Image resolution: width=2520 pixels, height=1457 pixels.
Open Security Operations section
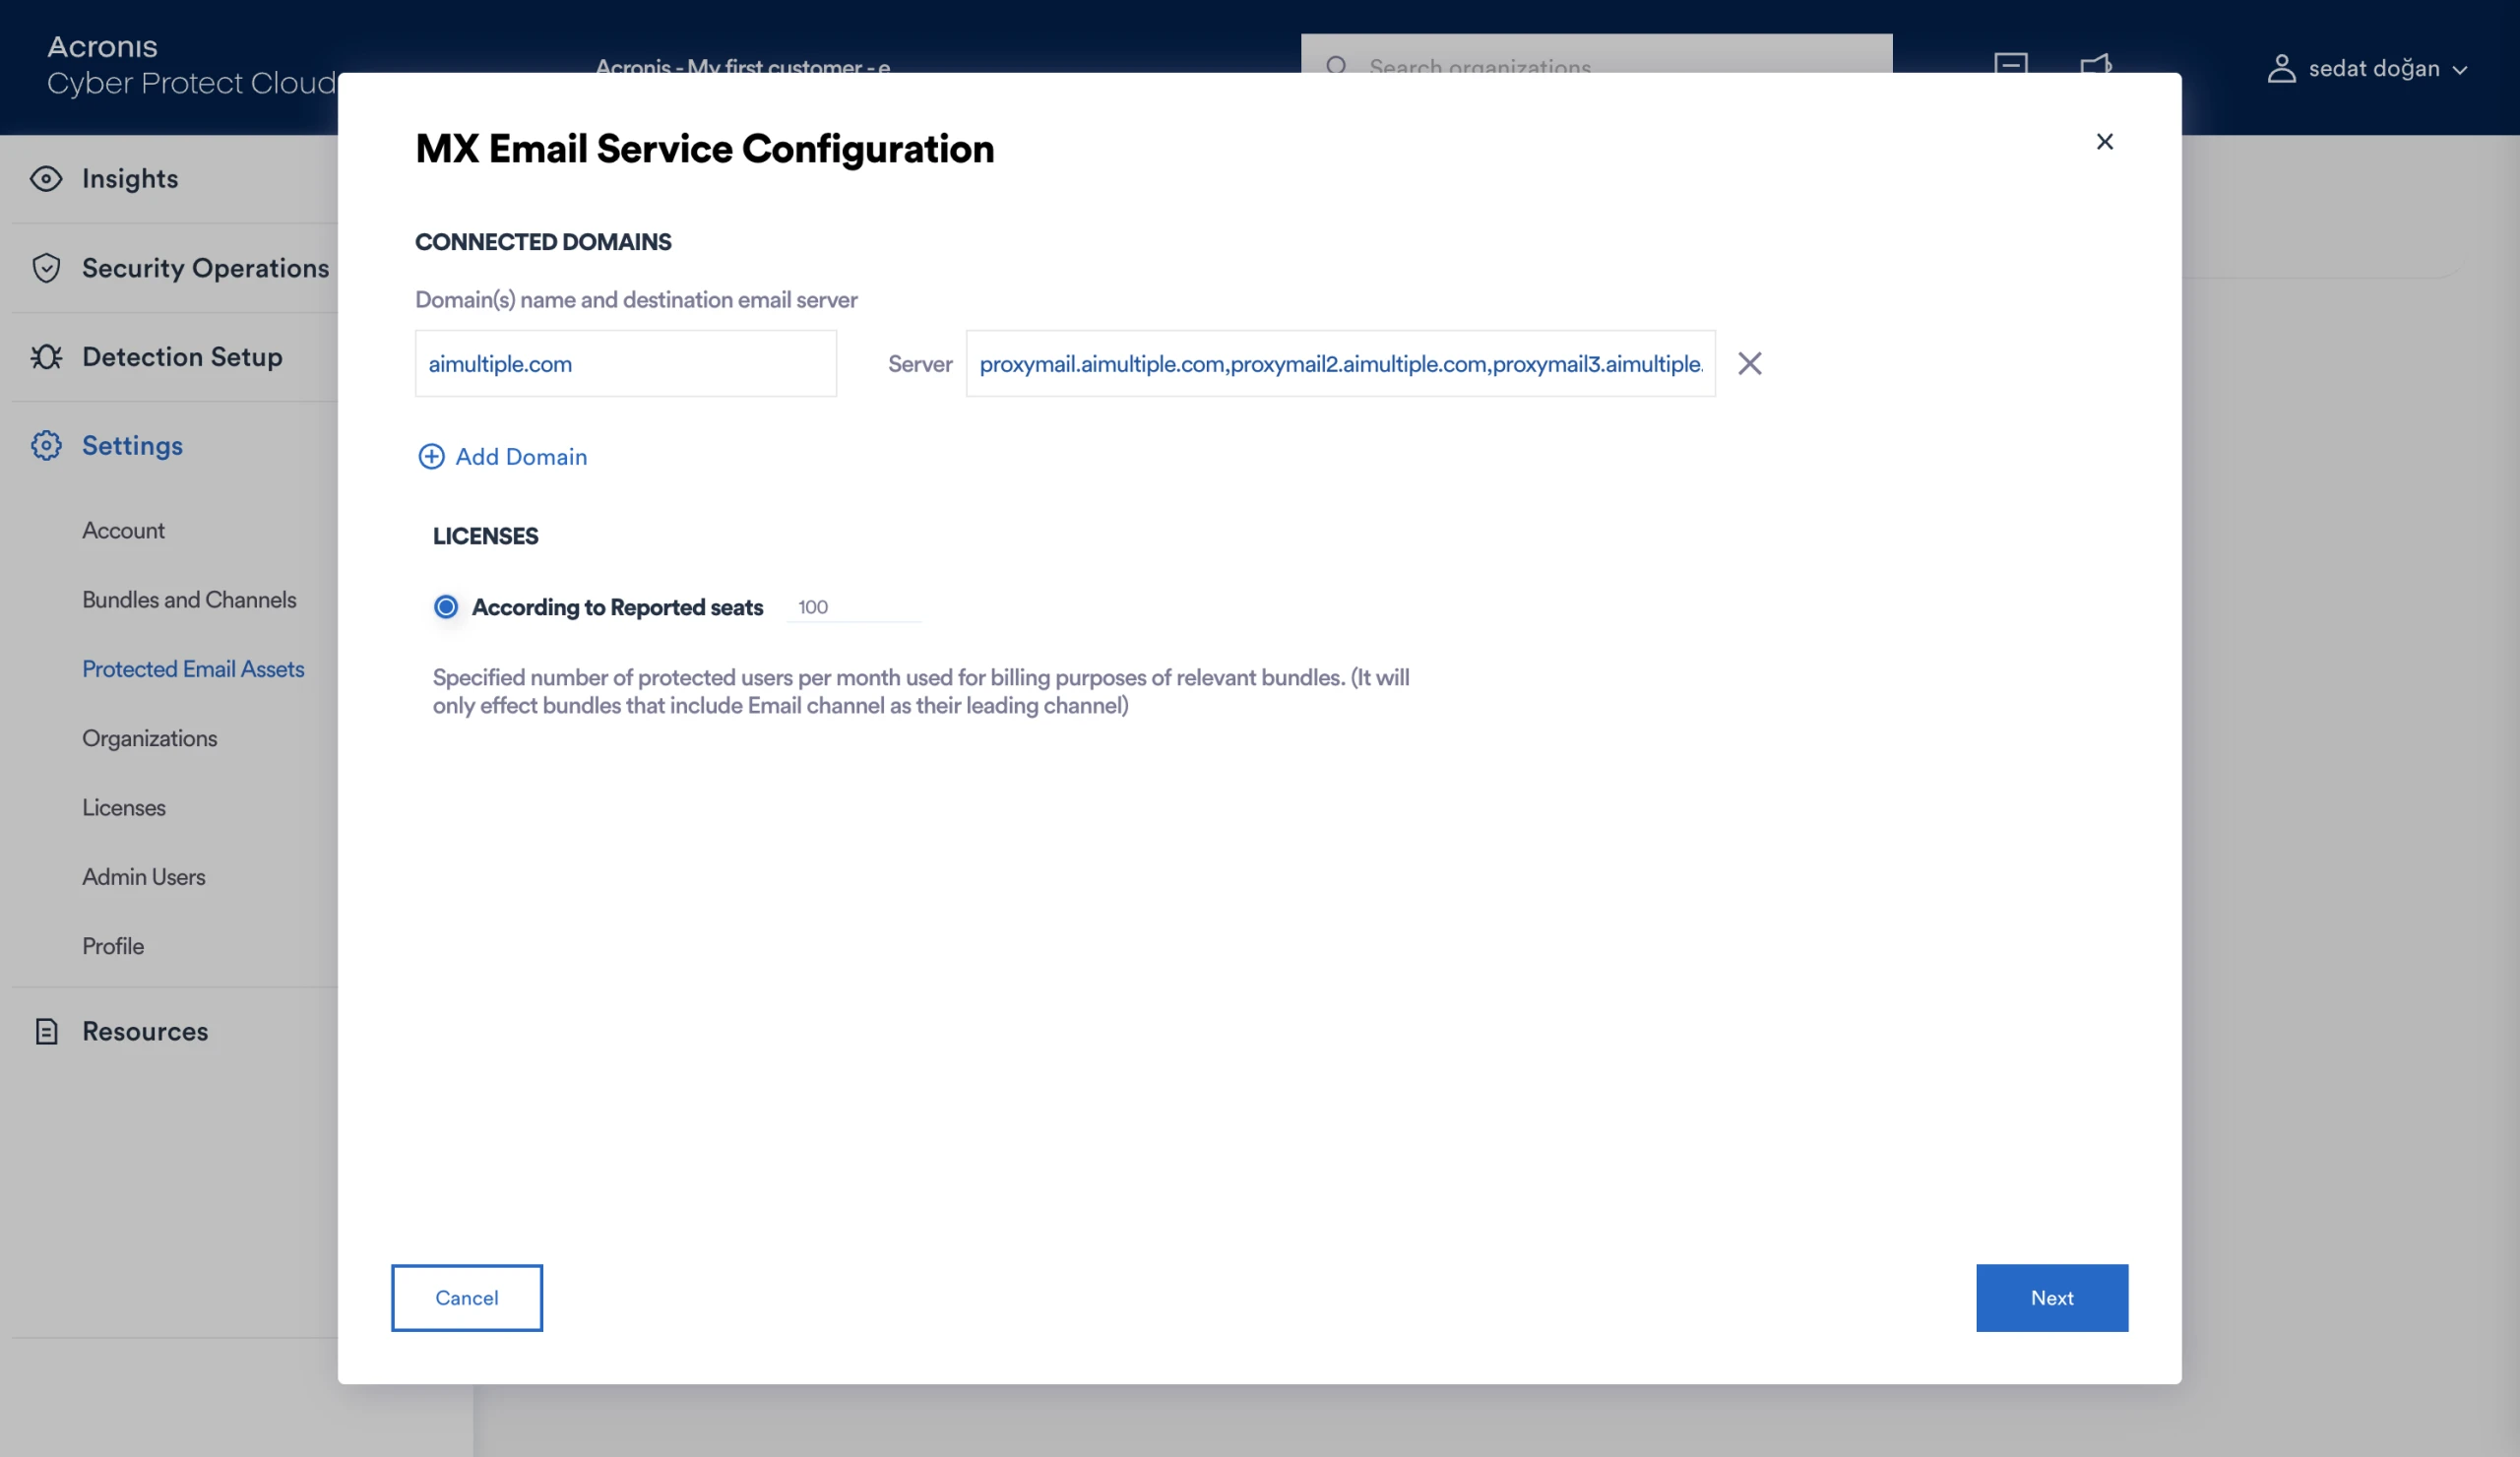205,268
